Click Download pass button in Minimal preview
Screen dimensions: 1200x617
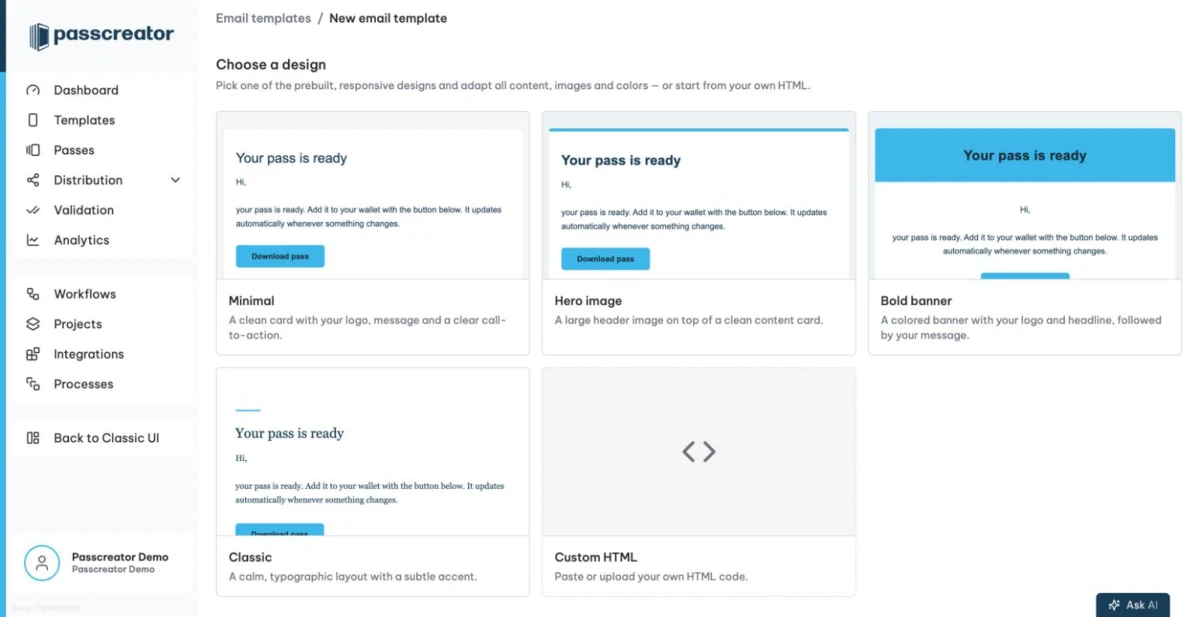coord(280,256)
